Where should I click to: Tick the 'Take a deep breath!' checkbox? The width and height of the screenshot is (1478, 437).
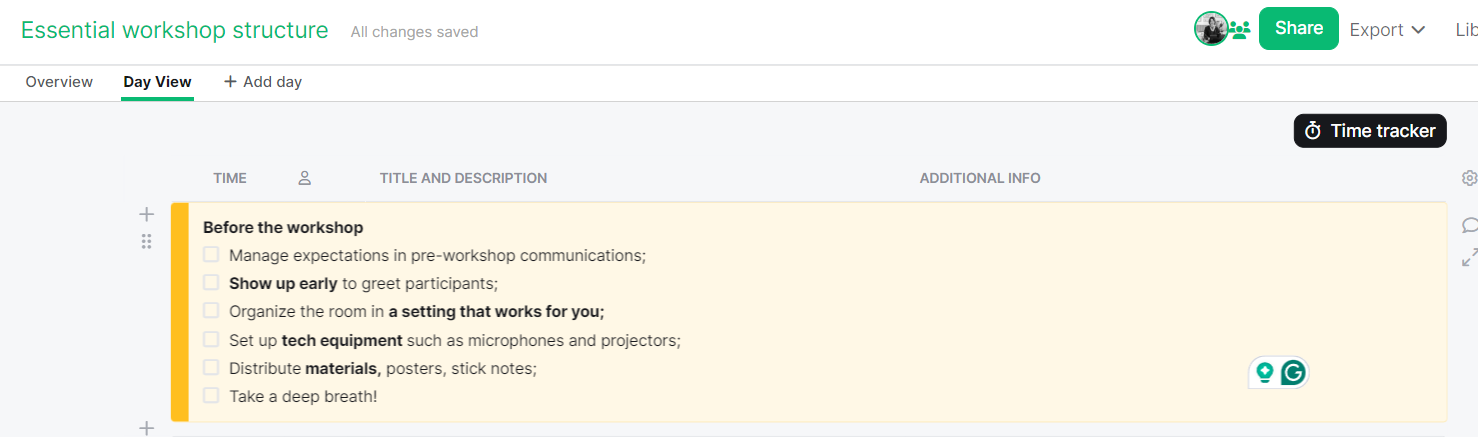click(x=211, y=396)
